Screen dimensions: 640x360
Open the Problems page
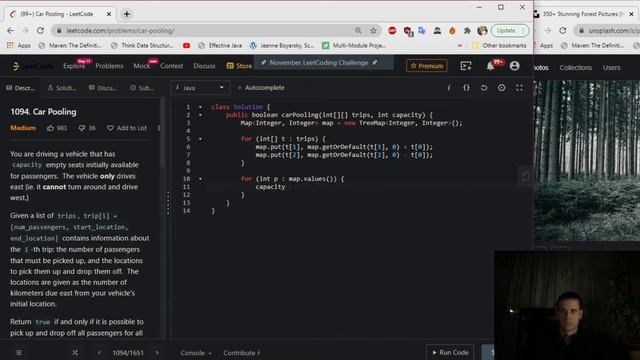point(109,66)
